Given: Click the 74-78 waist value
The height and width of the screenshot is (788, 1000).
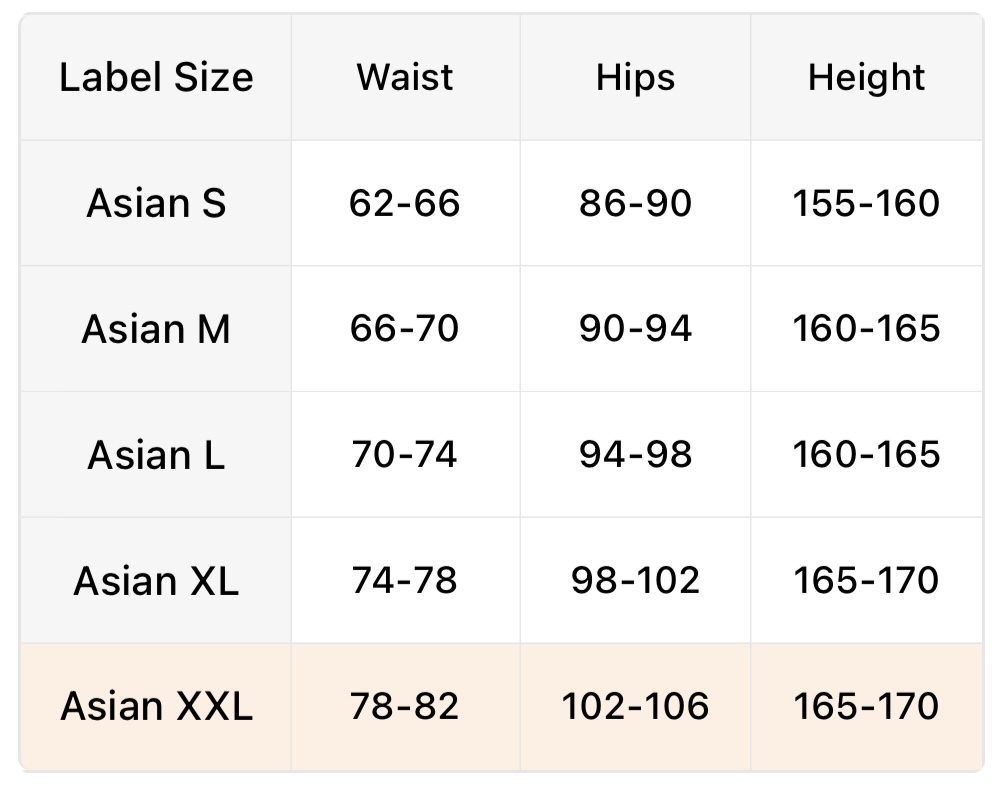Looking at the screenshot, I should tap(405, 581).
